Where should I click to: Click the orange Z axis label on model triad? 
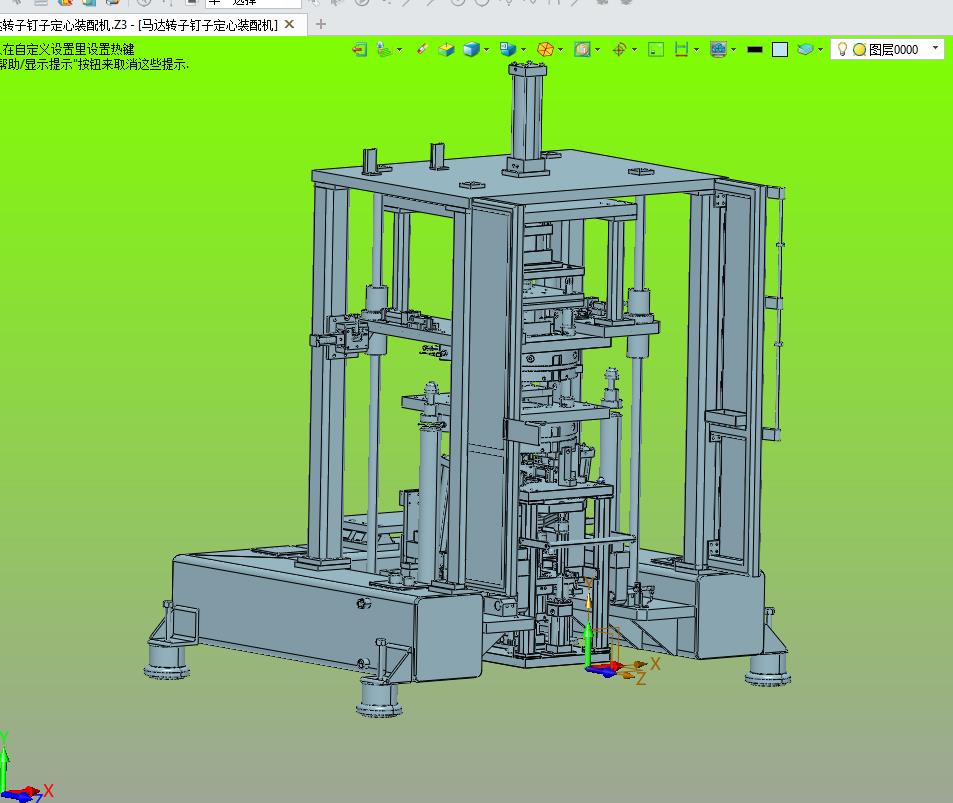(641, 678)
